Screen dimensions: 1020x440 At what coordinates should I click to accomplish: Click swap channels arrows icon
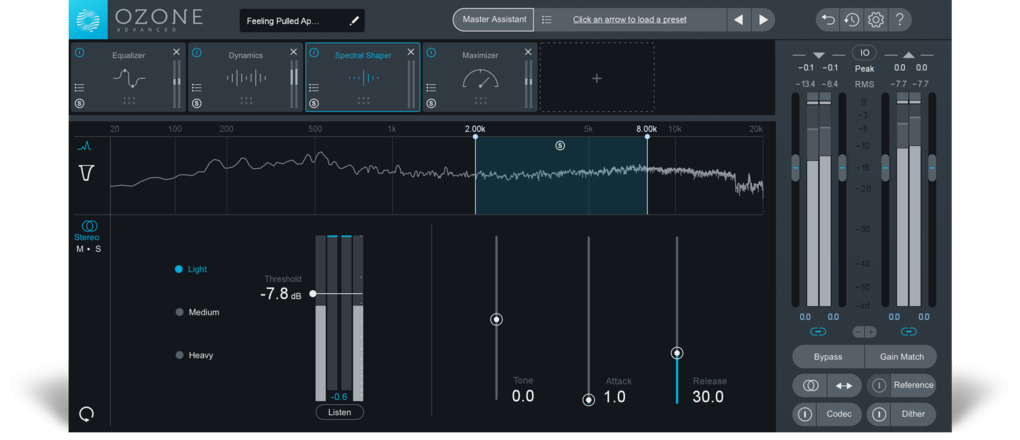[x=844, y=385]
